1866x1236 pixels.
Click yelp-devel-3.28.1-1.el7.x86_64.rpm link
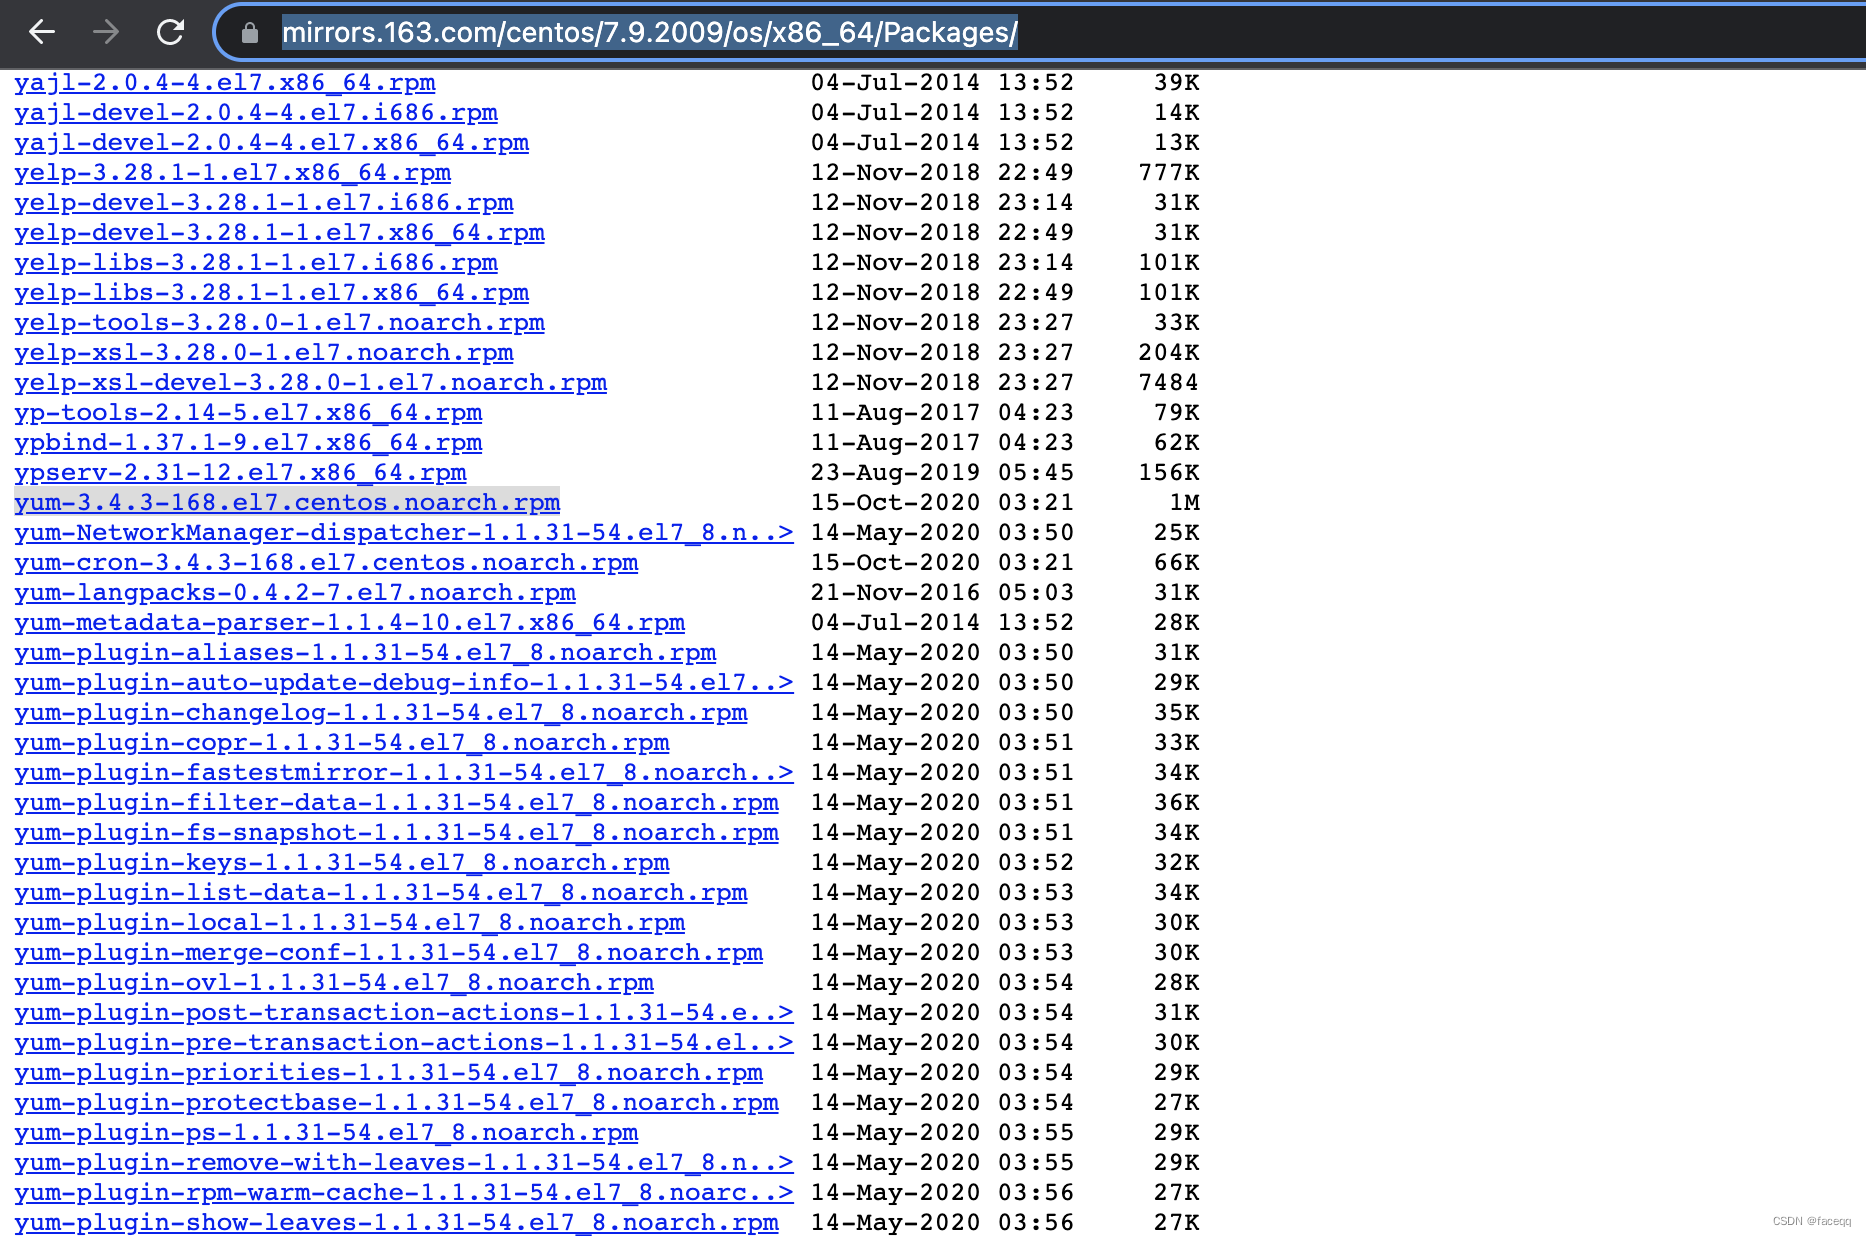click(280, 233)
